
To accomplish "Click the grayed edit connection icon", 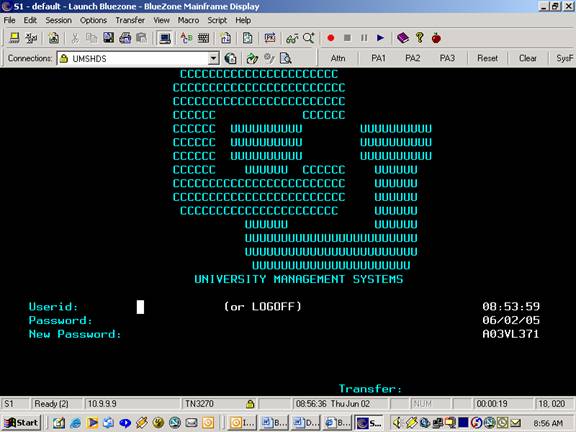I will click(269, 58).
